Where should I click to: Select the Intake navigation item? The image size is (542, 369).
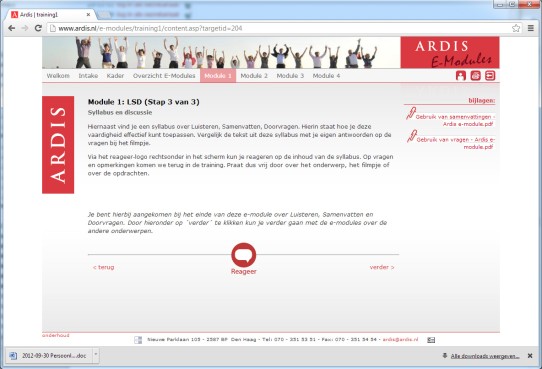(88, 76)
